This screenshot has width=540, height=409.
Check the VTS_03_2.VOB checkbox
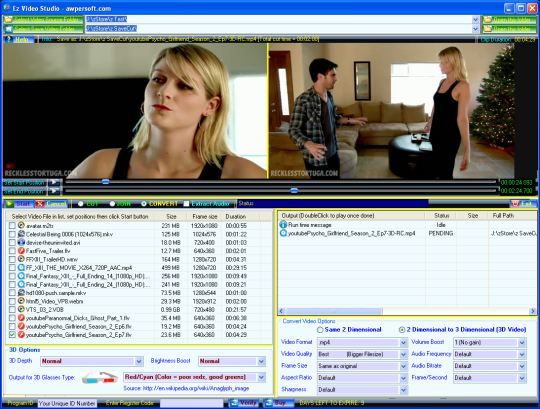[x=12, y=310]
